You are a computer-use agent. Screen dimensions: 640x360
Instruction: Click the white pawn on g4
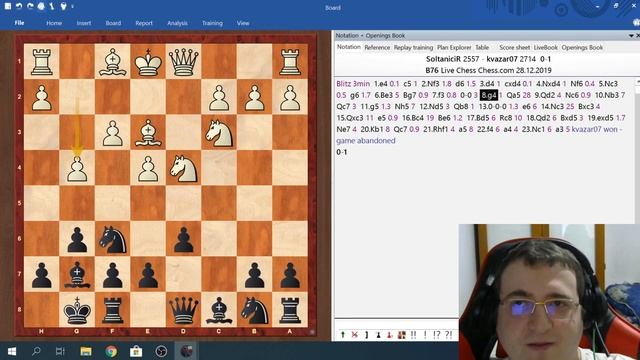click(77, 169)
